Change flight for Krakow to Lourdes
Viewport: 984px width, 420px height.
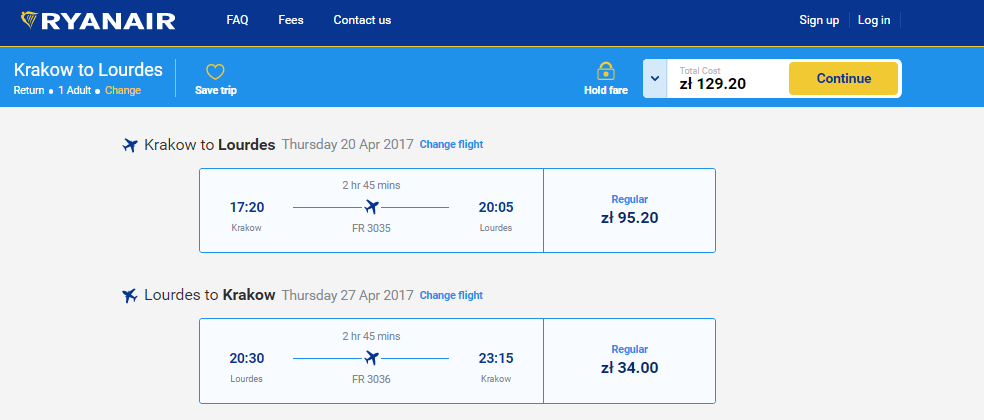(x=451, y=145)
